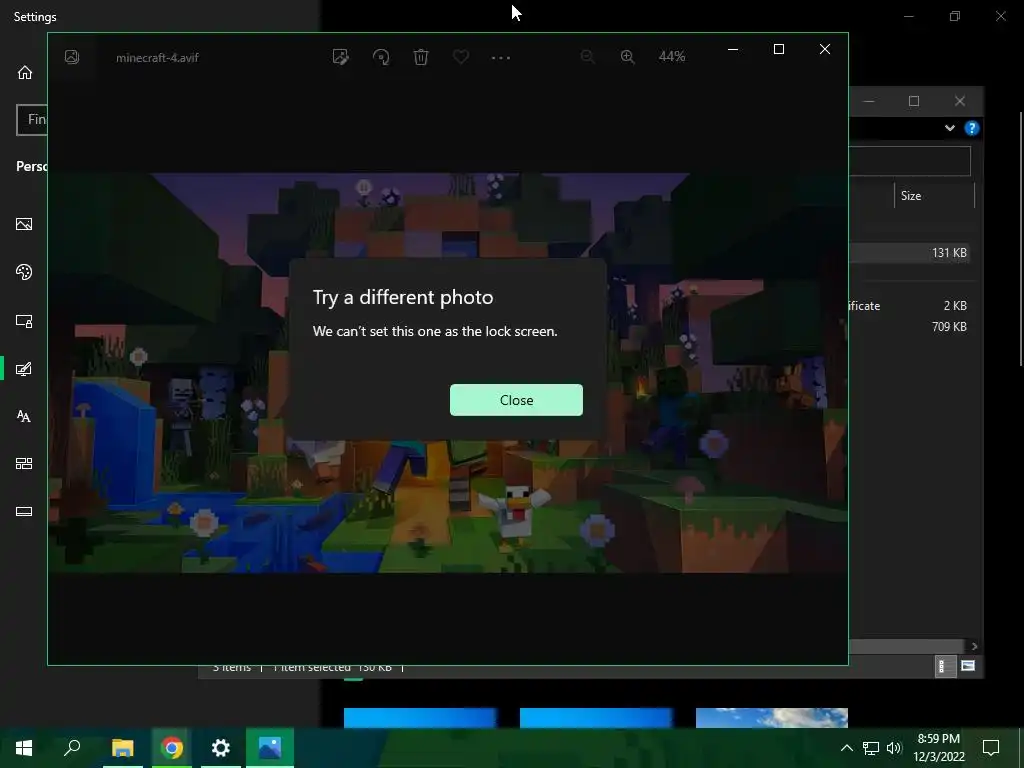Open the Action Center notifications
1024x768 pixels.
(991, 748)
